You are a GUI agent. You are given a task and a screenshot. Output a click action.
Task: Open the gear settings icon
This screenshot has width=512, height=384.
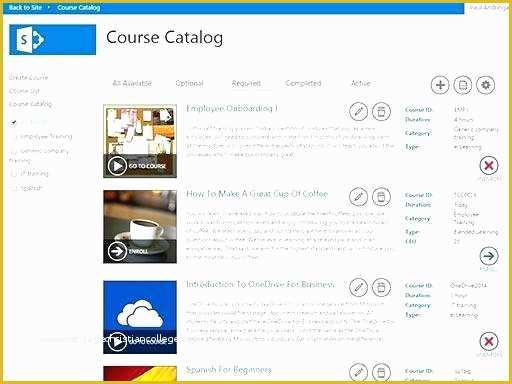(x=486, y=85)
